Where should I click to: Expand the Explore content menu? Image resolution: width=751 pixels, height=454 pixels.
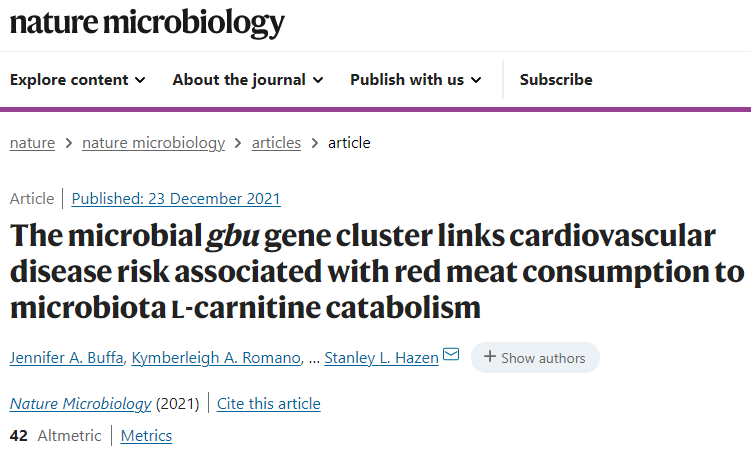point(78,79)
